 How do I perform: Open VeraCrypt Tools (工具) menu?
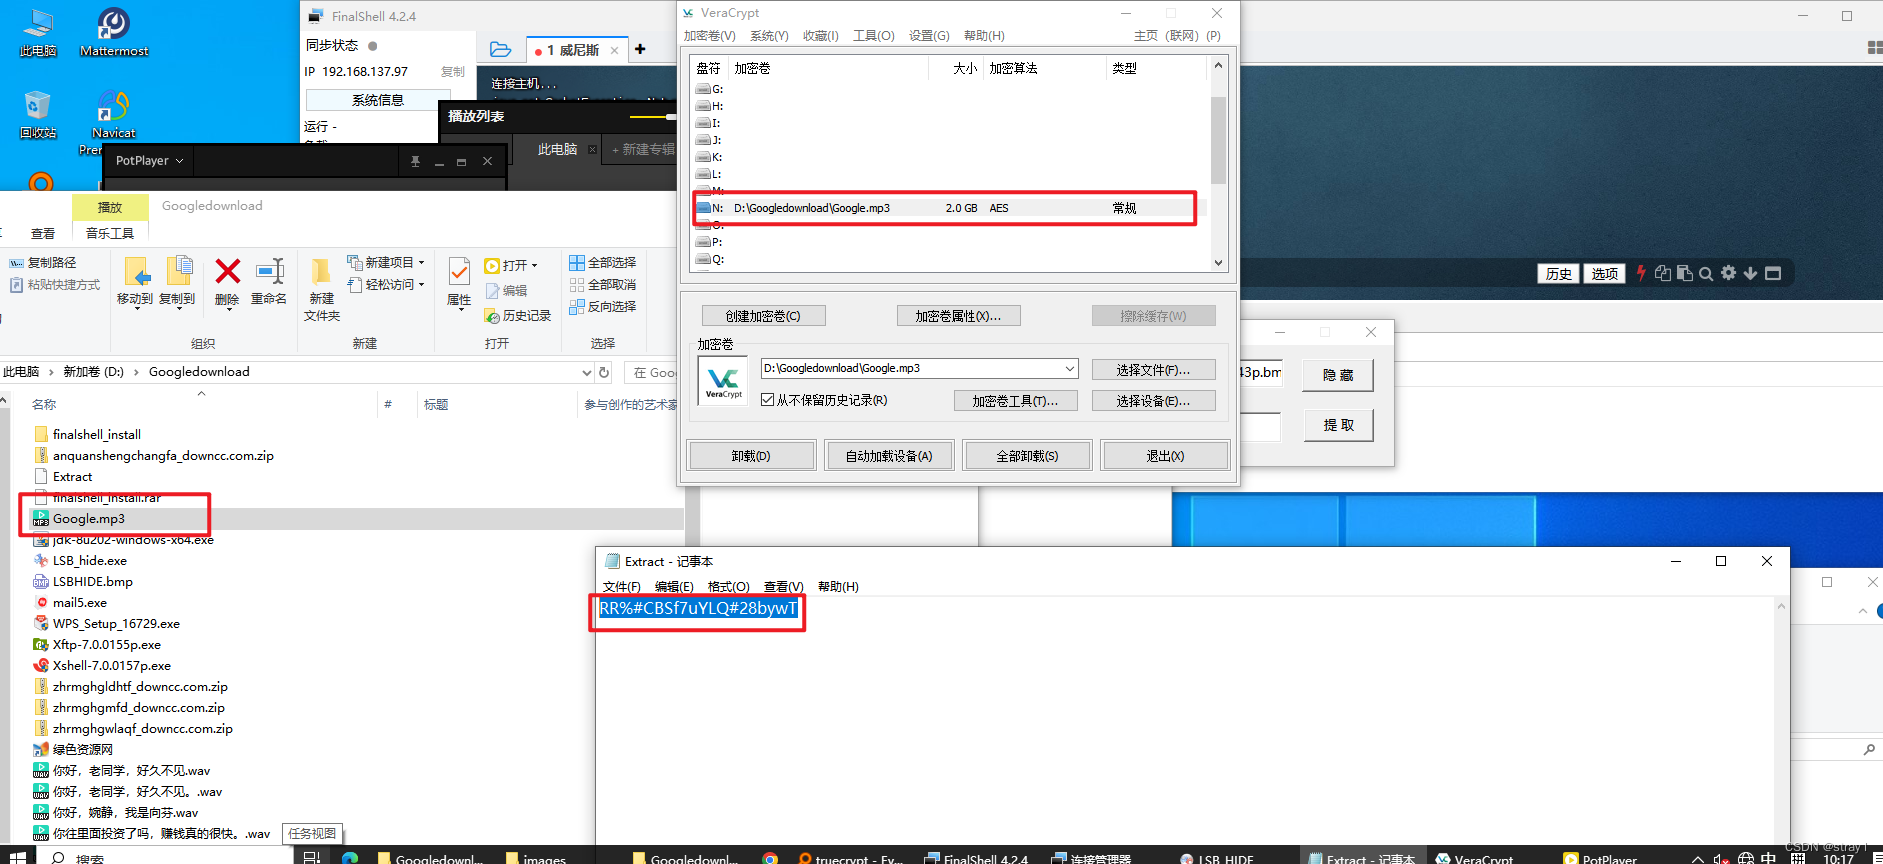click(x=873, y=36)
